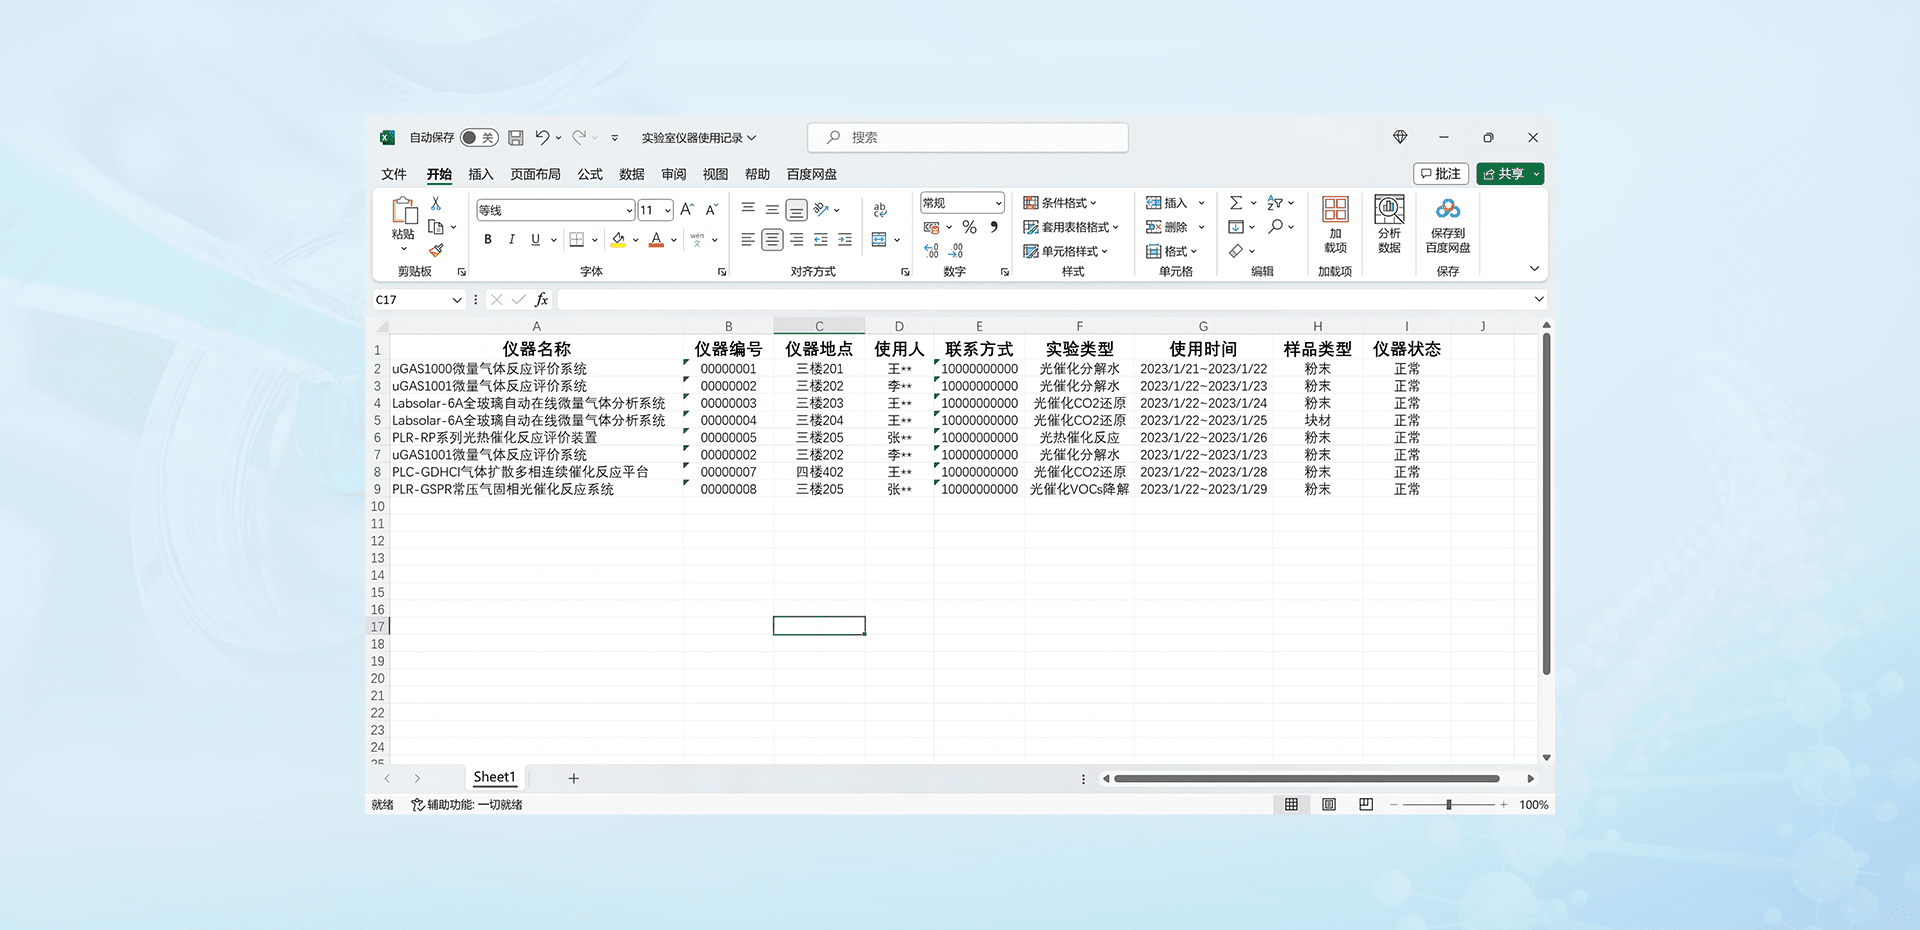Switch to the Data (数据) tab
Screen dimensions: 1920x930
tap(632, 174)
